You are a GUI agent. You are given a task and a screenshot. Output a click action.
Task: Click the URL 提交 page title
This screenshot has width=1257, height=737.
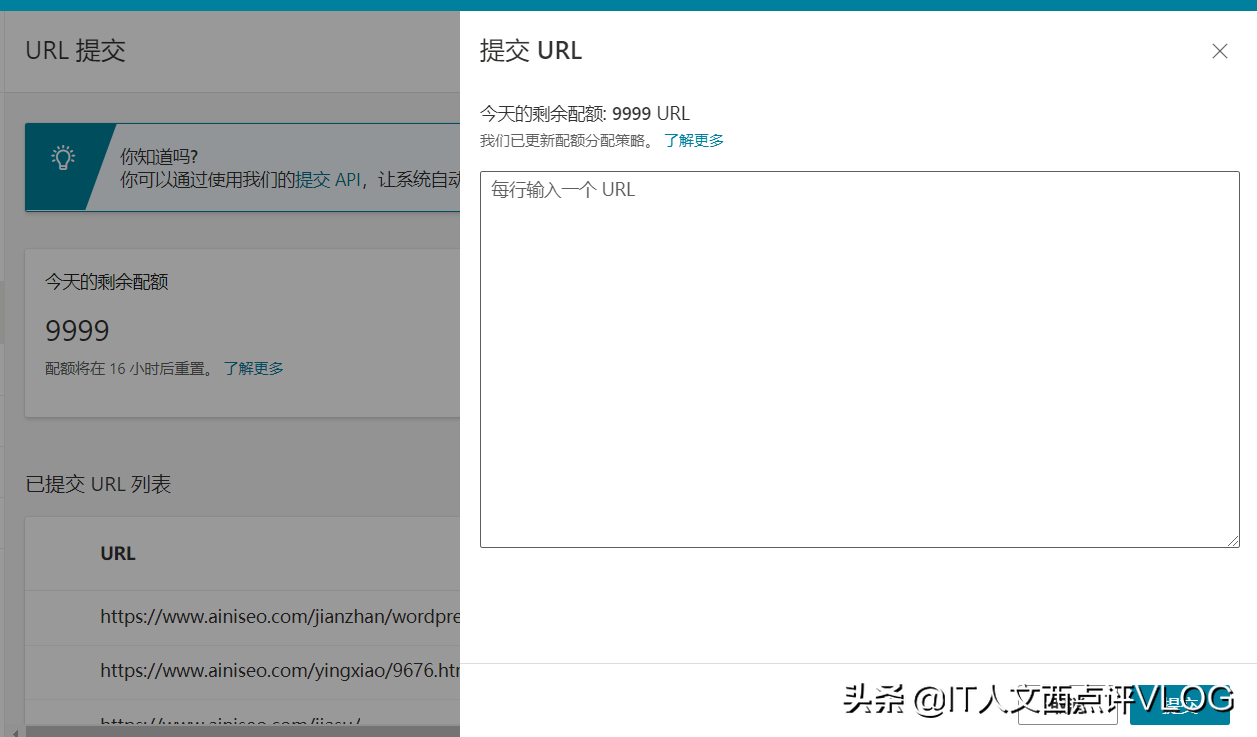tap(76, 50)
